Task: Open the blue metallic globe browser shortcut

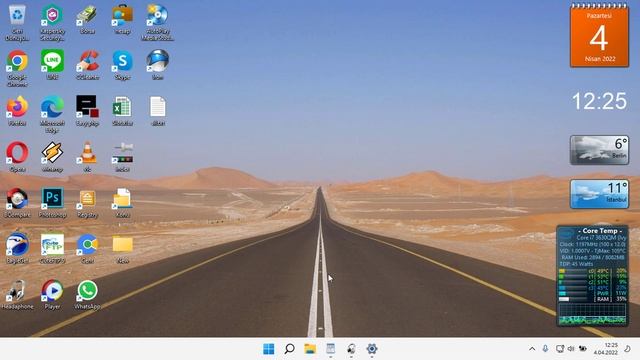Action: point(158,61)
